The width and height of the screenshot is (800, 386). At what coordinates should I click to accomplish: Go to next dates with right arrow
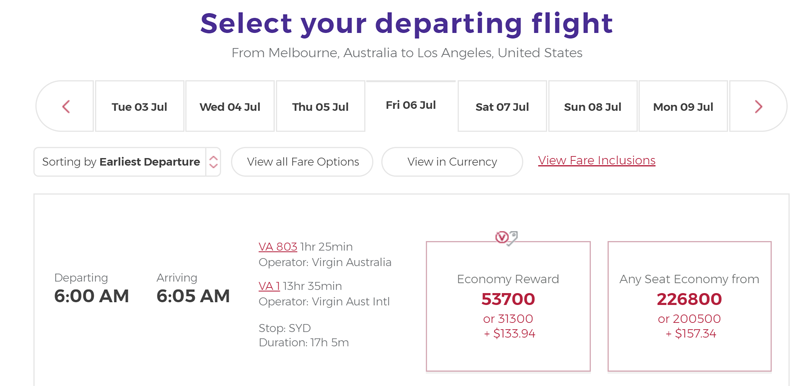(x=758, y=107)
